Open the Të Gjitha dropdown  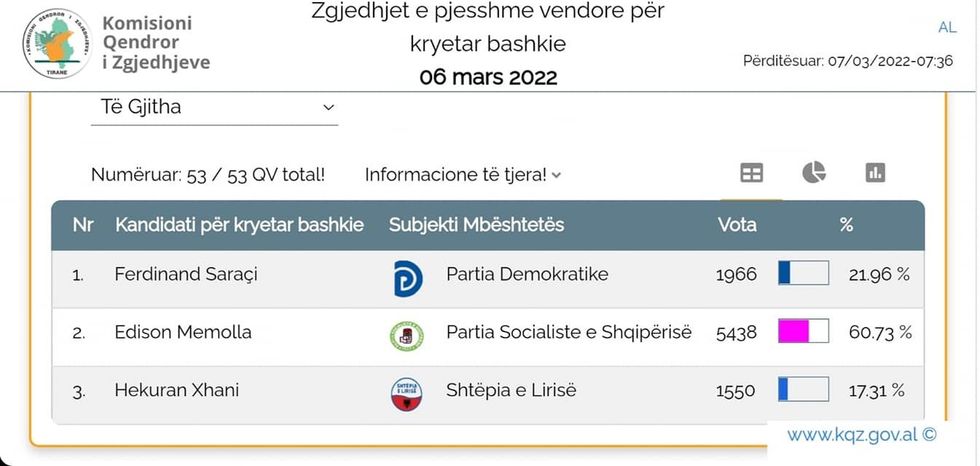tap(214, 108)
